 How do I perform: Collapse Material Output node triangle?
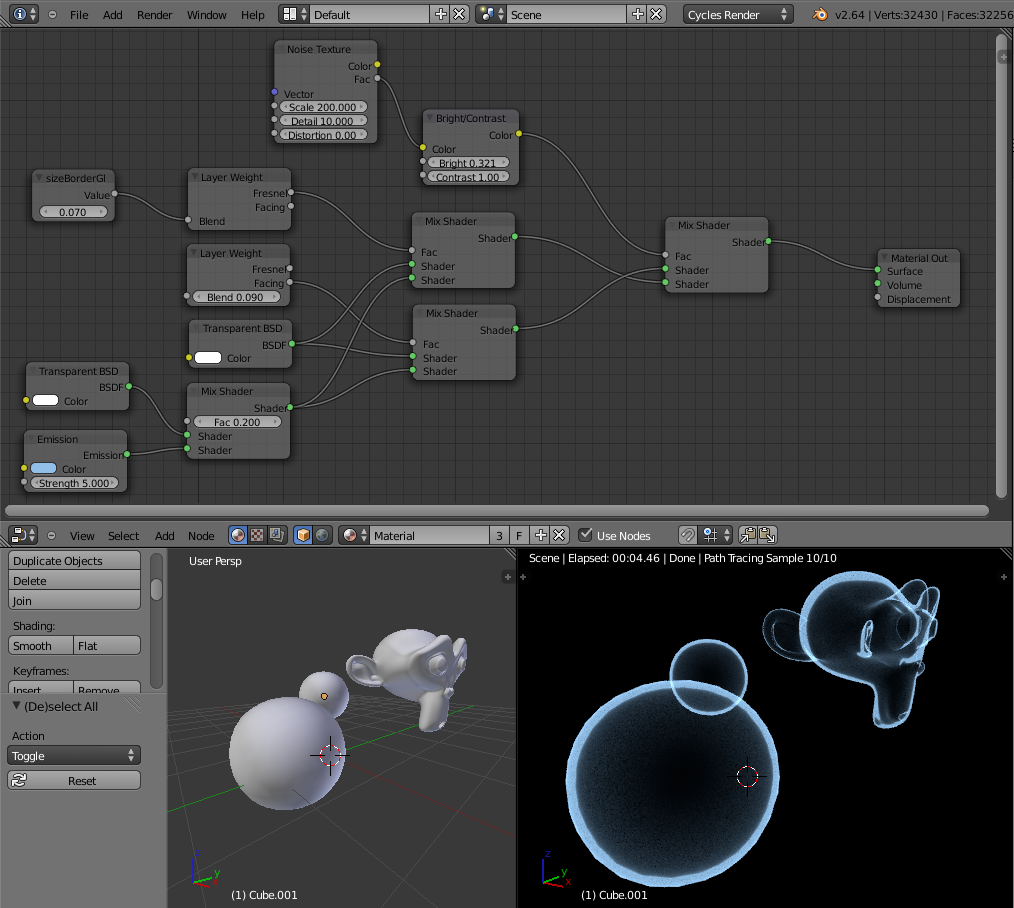(885, 257)
